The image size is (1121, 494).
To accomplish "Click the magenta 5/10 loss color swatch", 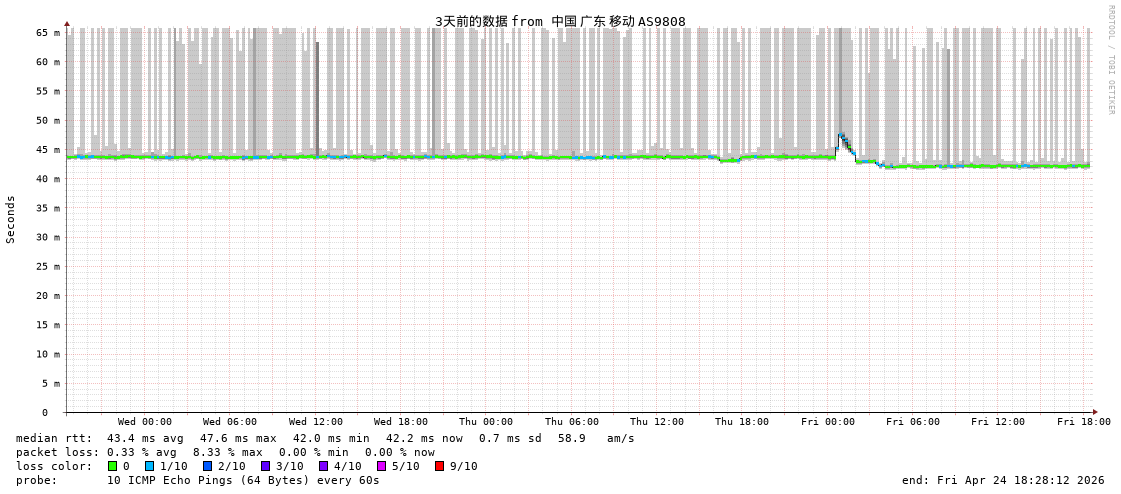I will (381, 466).
